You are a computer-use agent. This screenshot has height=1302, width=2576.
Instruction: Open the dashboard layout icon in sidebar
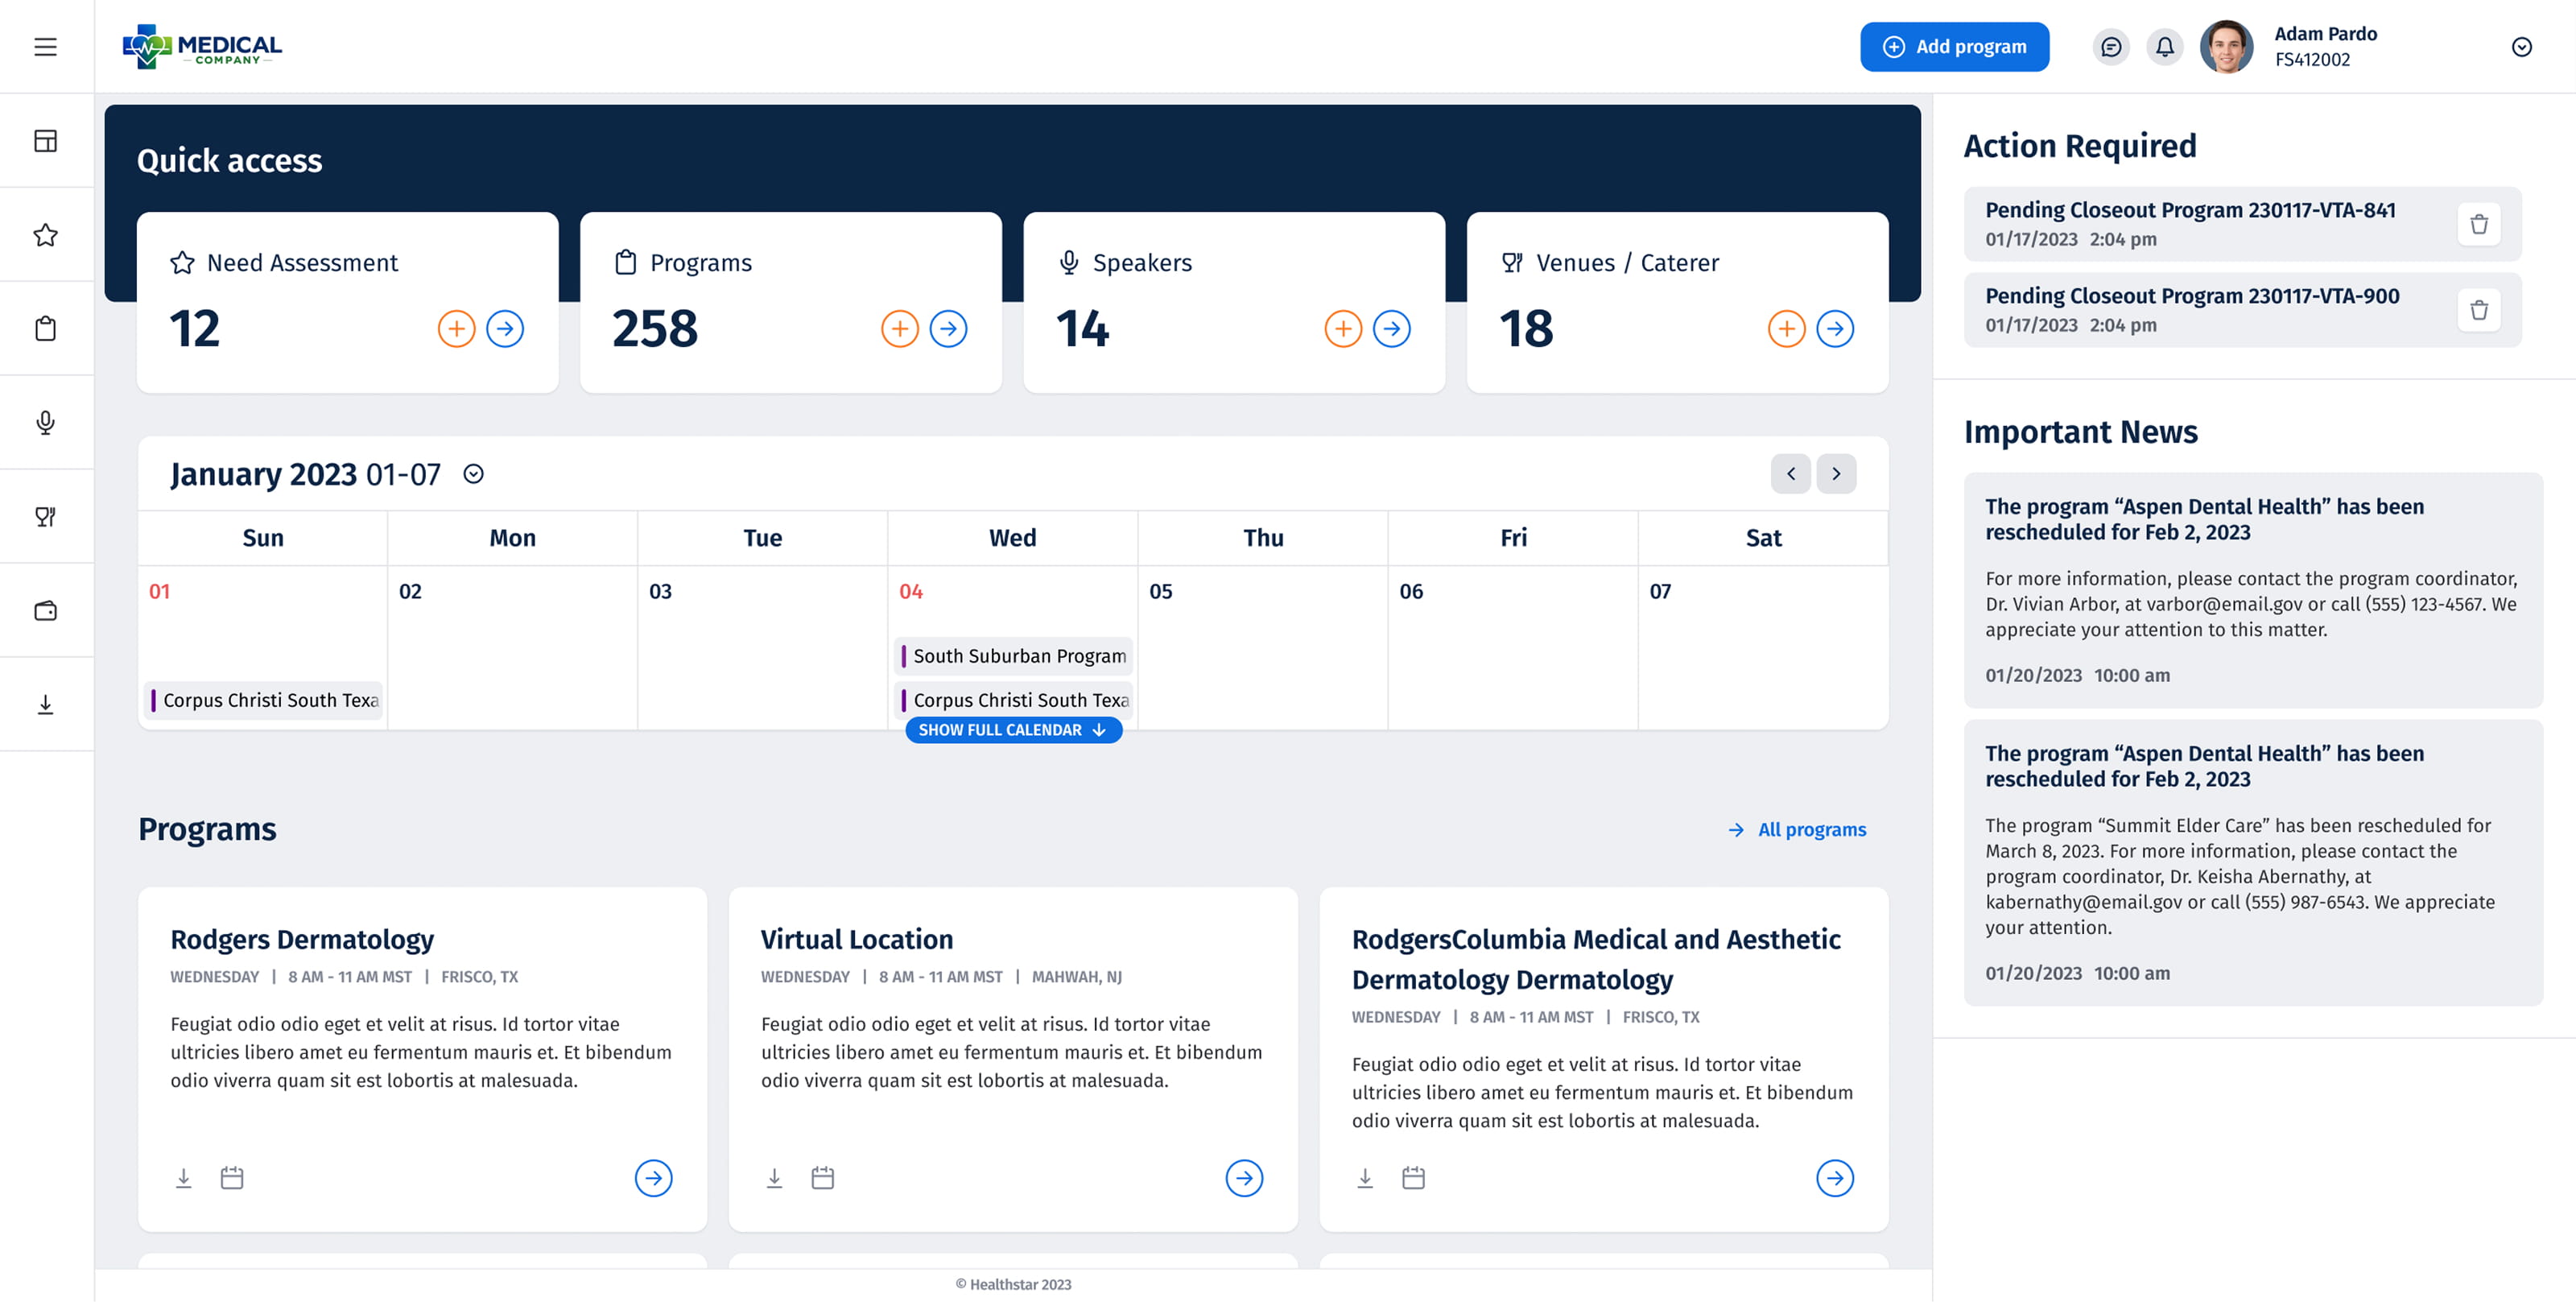click(45, 141)
